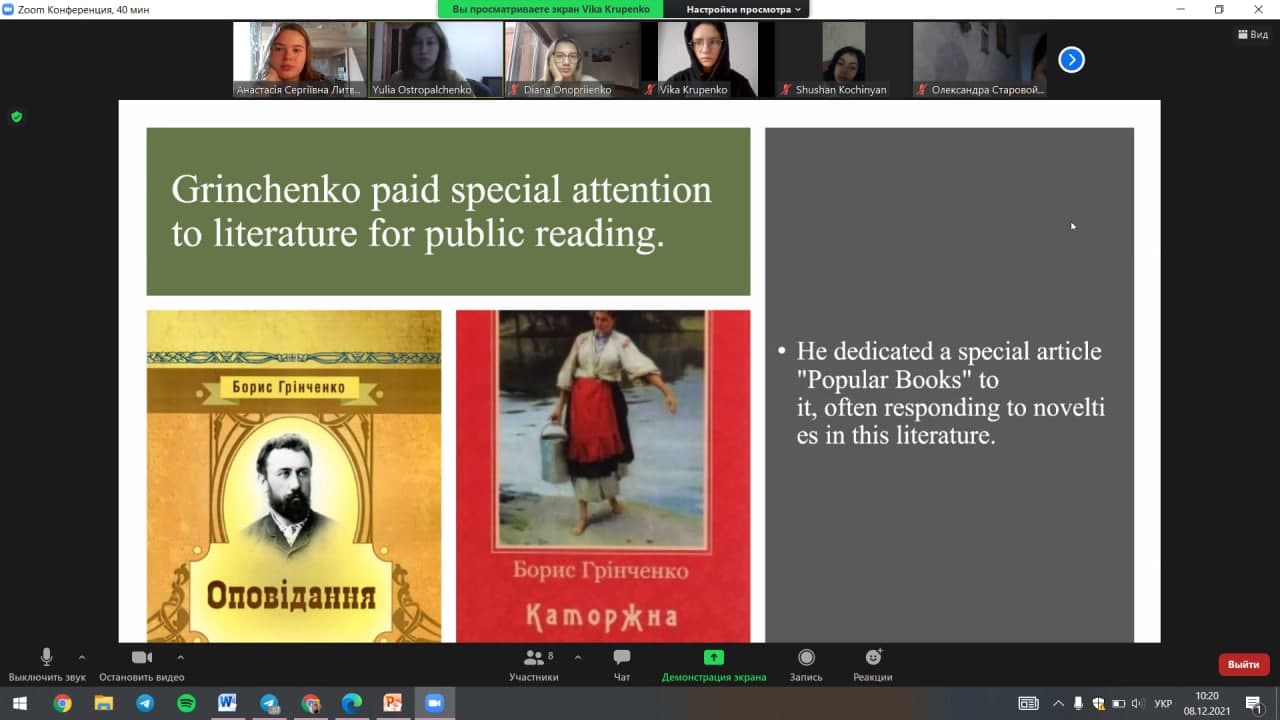The width and height of the screenshot is (1280, 720).
Task: Open the Windows Start menu
Action: click(x=19, y=703)
